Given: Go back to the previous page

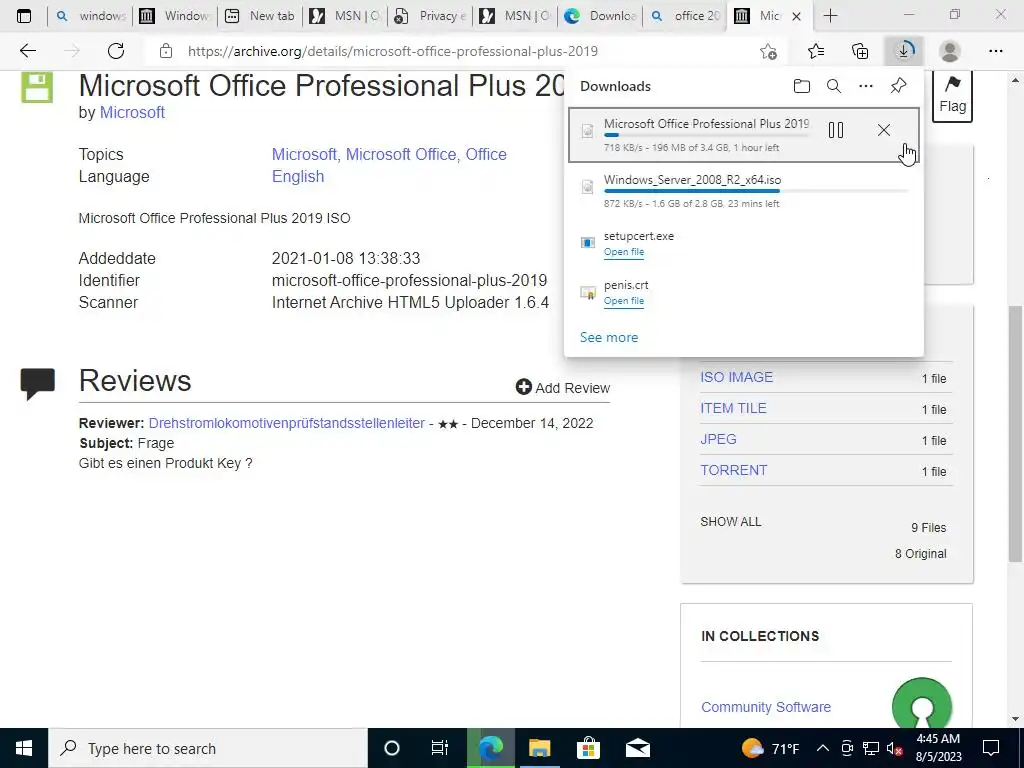Looking at the screenshot, I should coord(27,51).
